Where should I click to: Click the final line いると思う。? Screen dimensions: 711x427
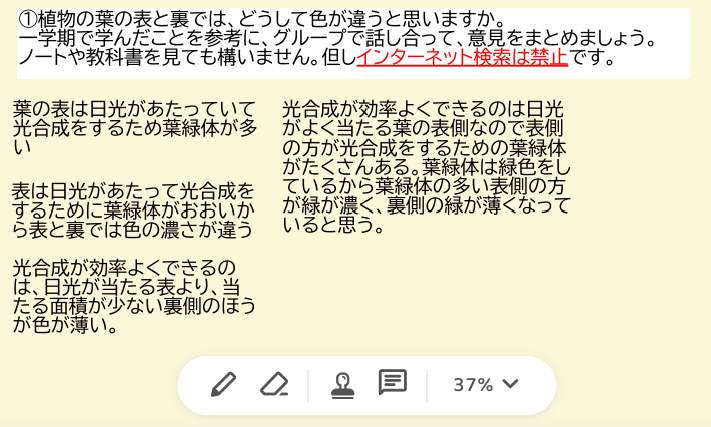(333, 225)
